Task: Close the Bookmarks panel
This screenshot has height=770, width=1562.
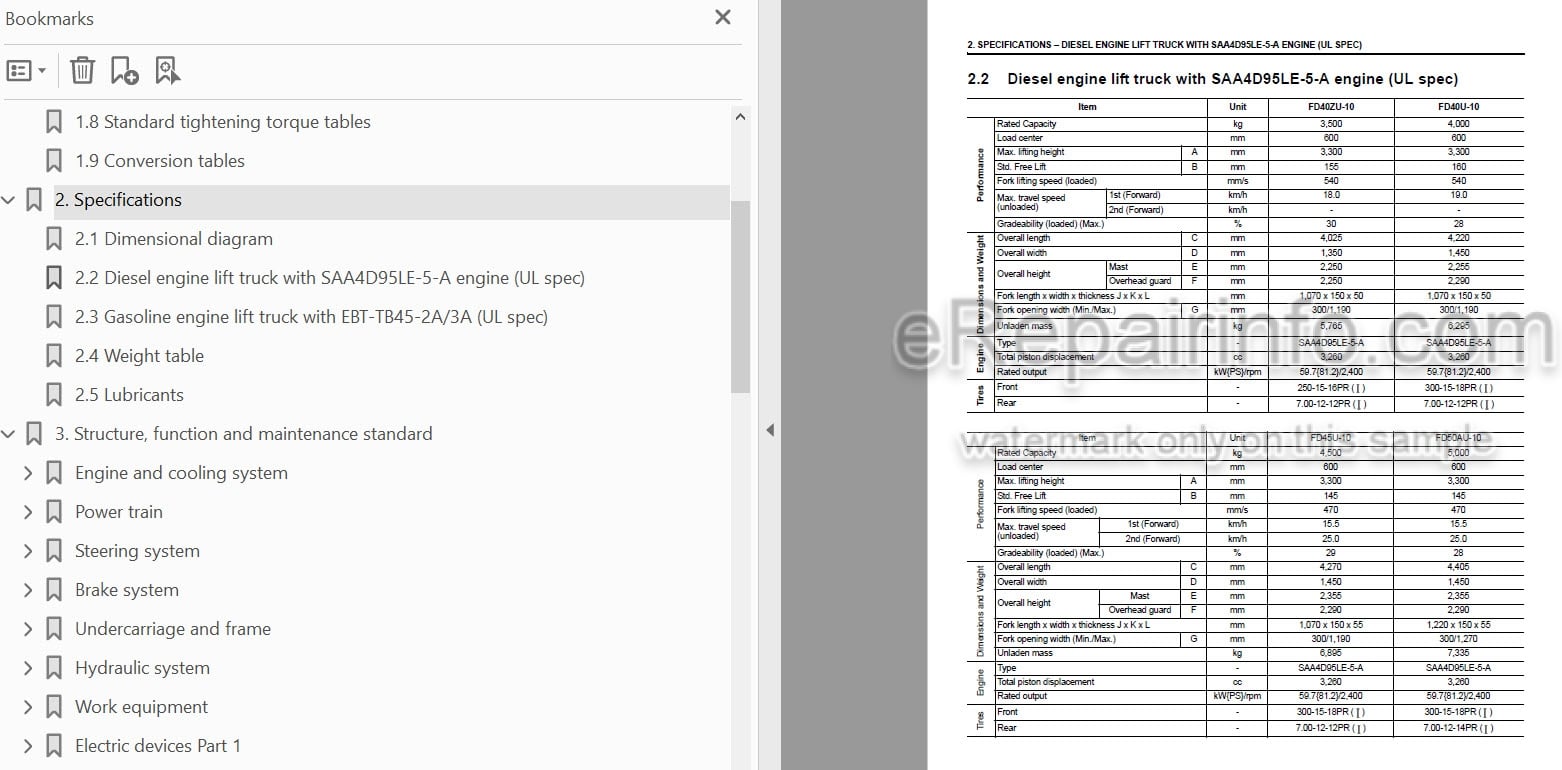Action: coord(723,17)
